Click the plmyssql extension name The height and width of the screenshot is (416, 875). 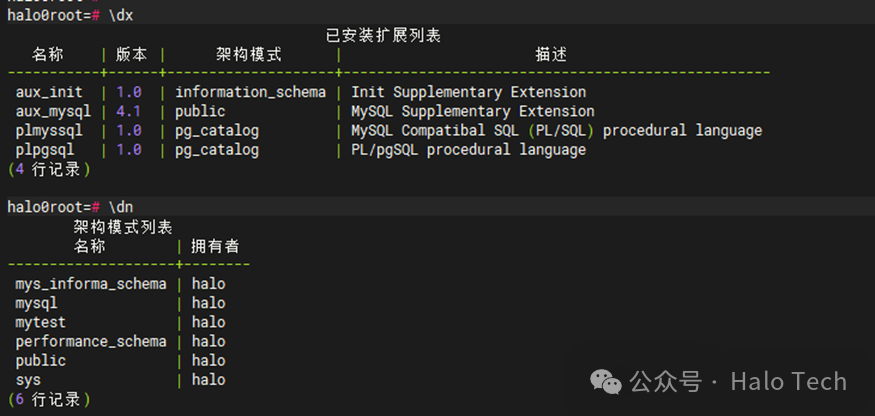(49, 131)
